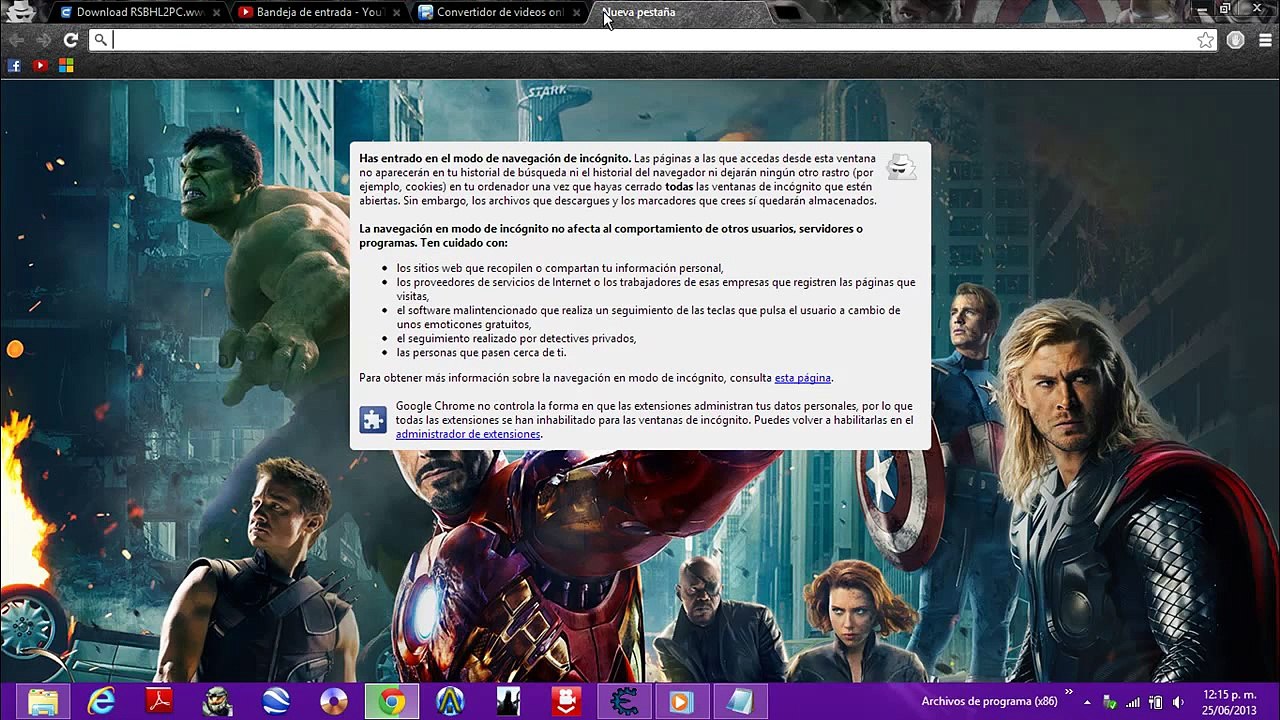Expand Archivos de programa toolbar chevron

coord(1068,693)
